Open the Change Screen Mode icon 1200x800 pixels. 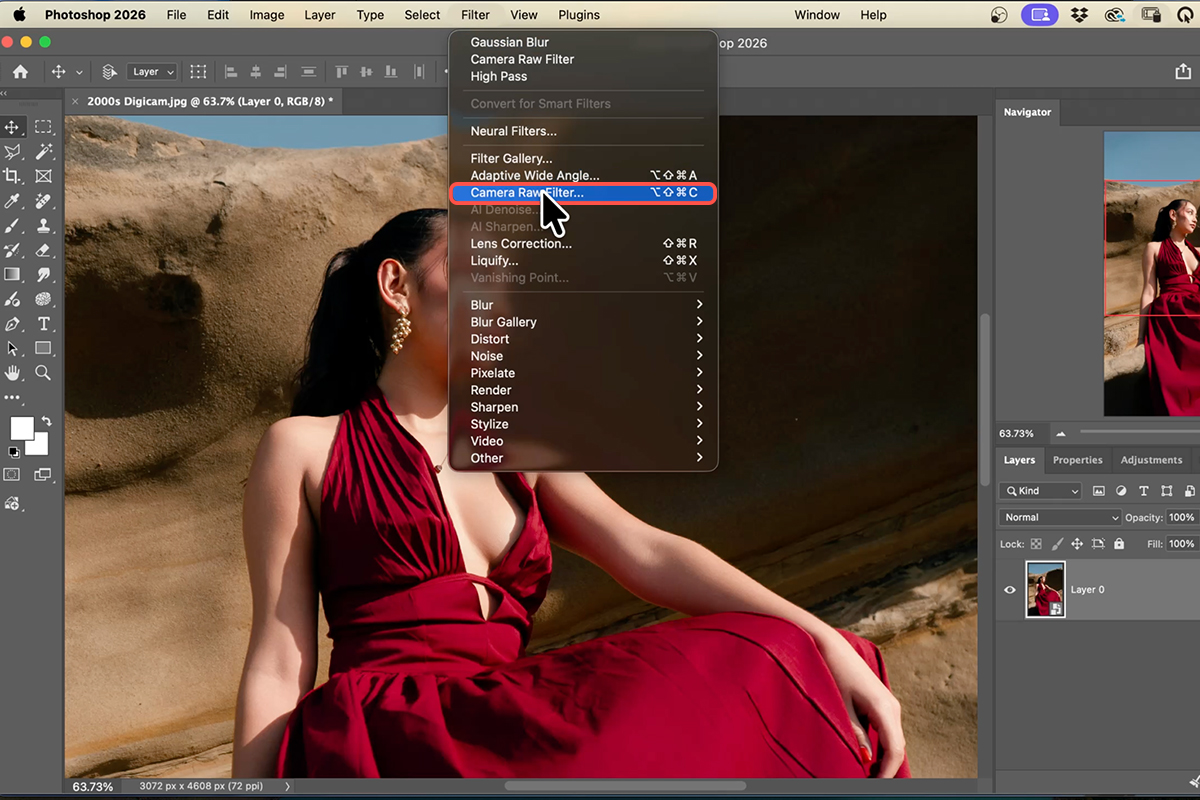[x=42, y=475]
